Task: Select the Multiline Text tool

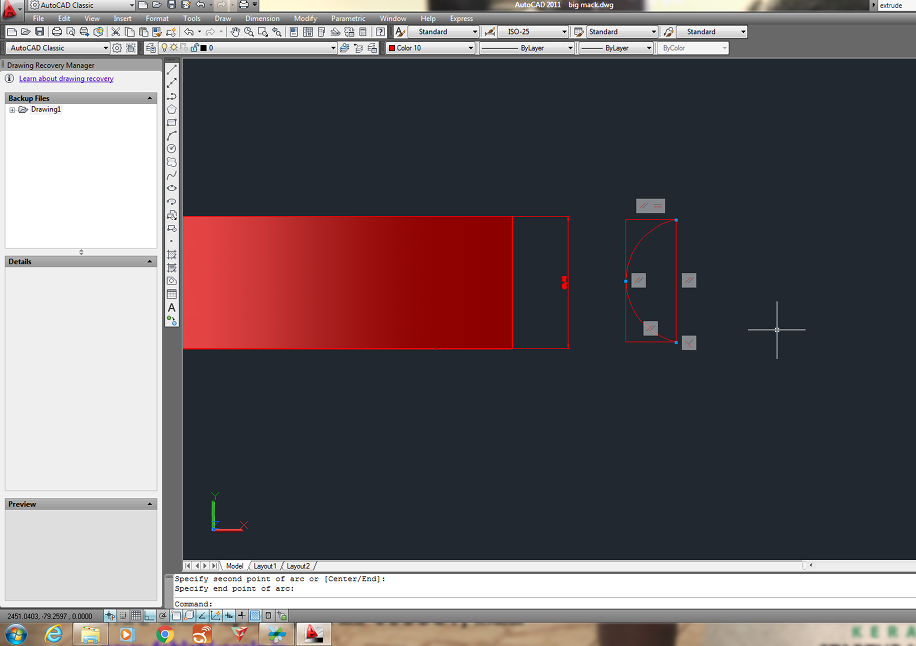Action: pyautogui.click(x=172, y=308)
